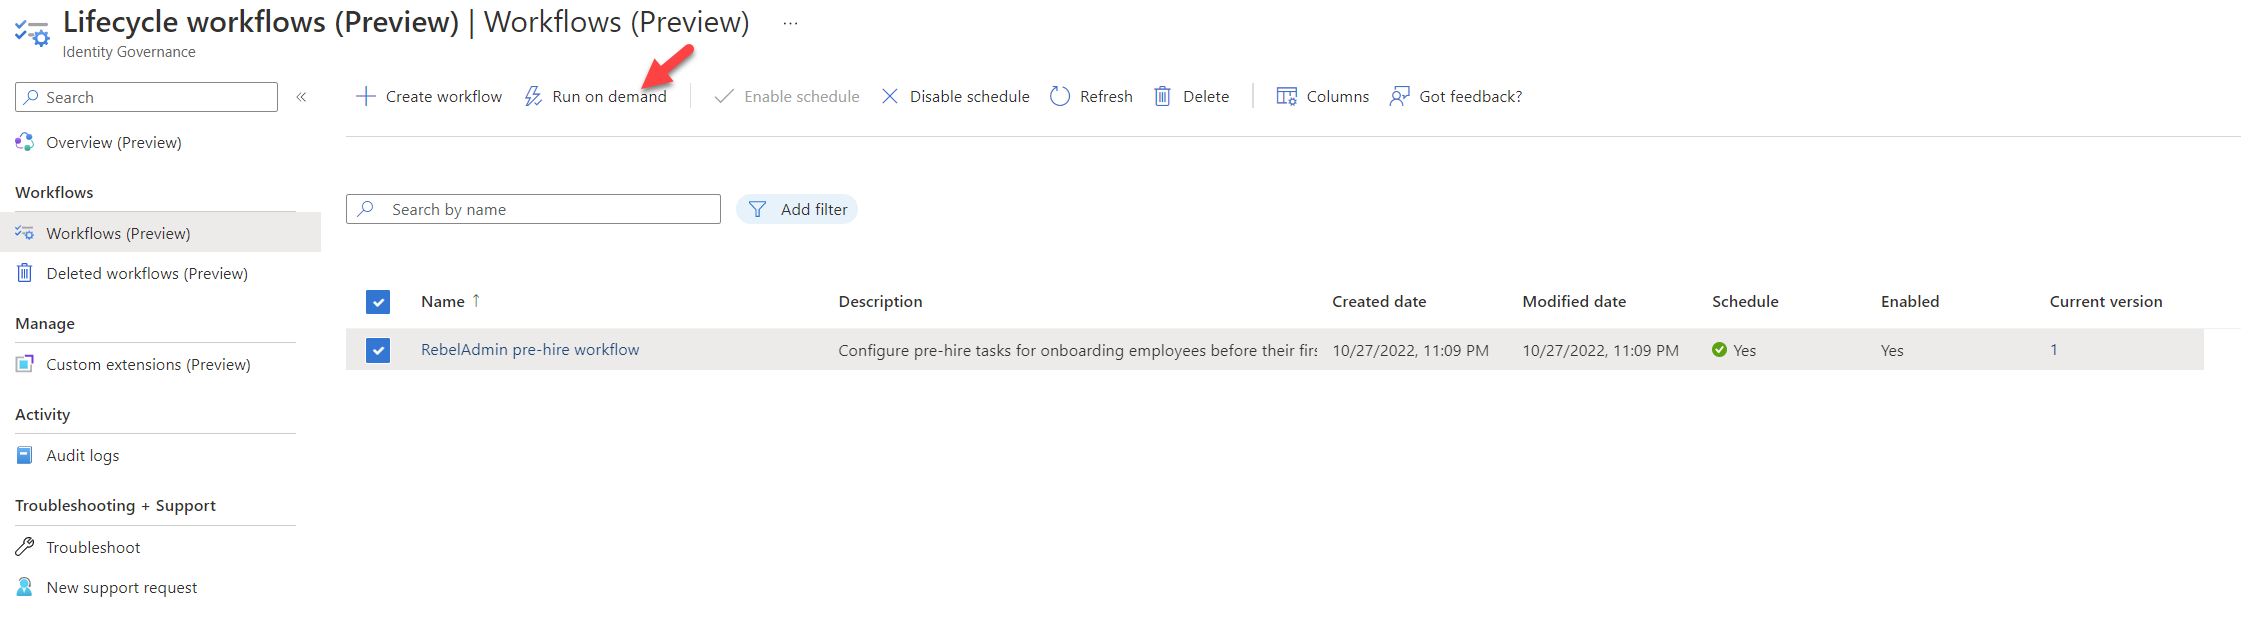Click the New support request person icon
The height and width of the screenshot is (637, 2241).
[25, 587]
